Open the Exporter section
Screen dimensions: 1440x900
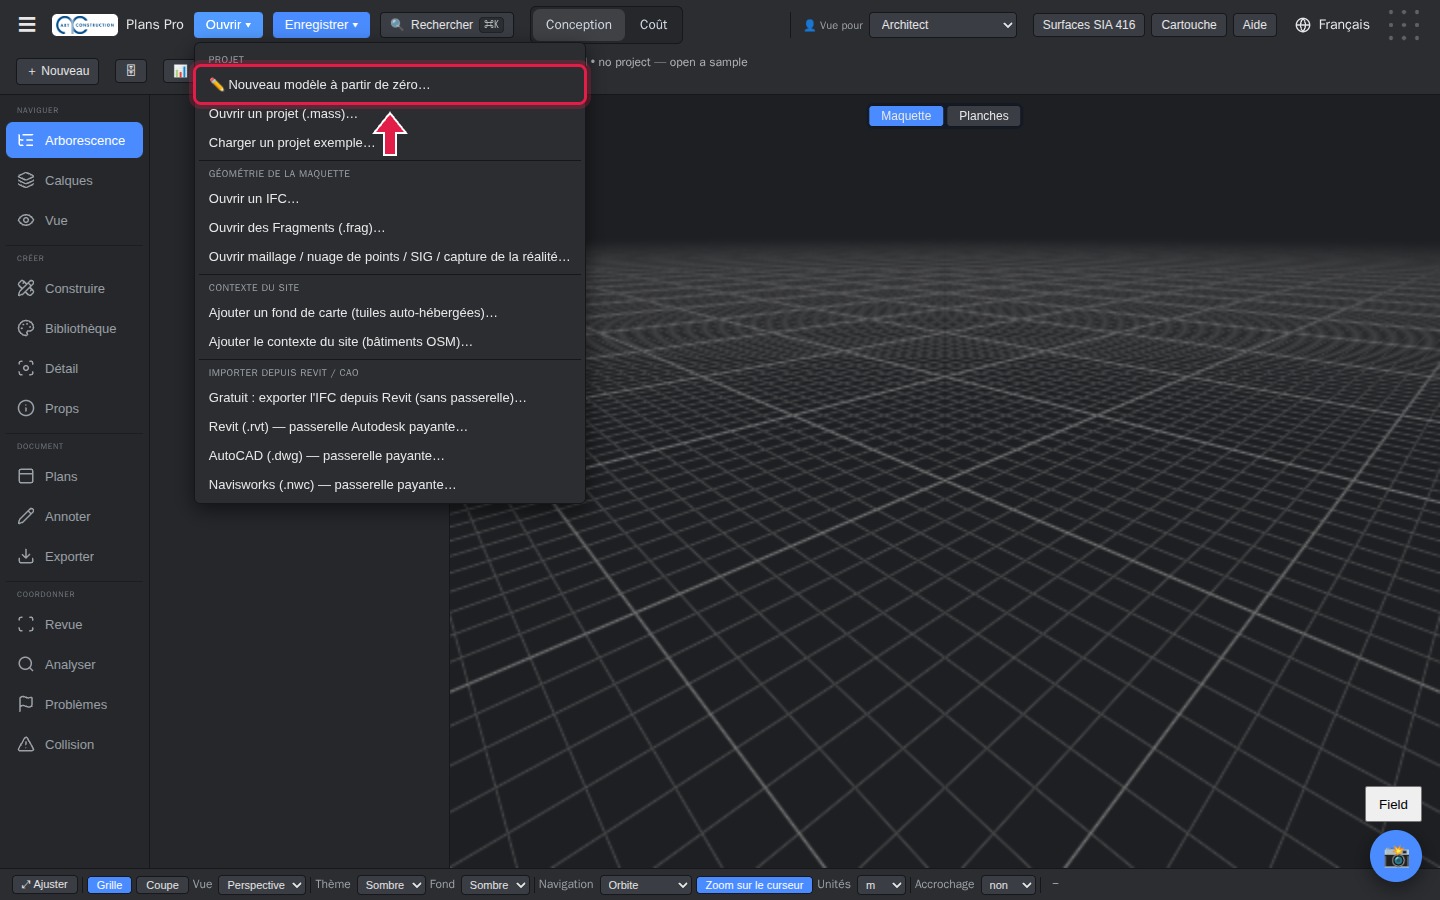(x=74, y=557)
